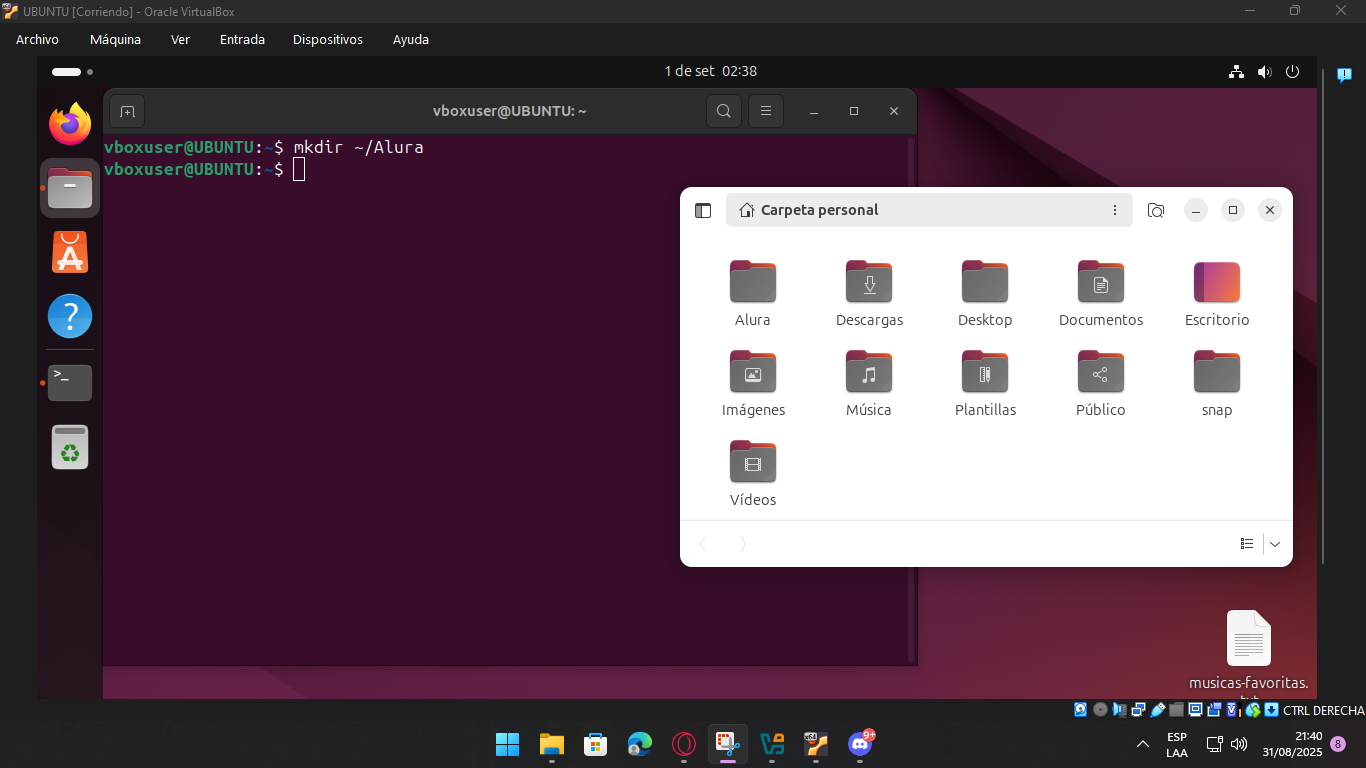Open the Alura folder
The width and height of the screenshot is (1366, 768).
pos(753,294)
